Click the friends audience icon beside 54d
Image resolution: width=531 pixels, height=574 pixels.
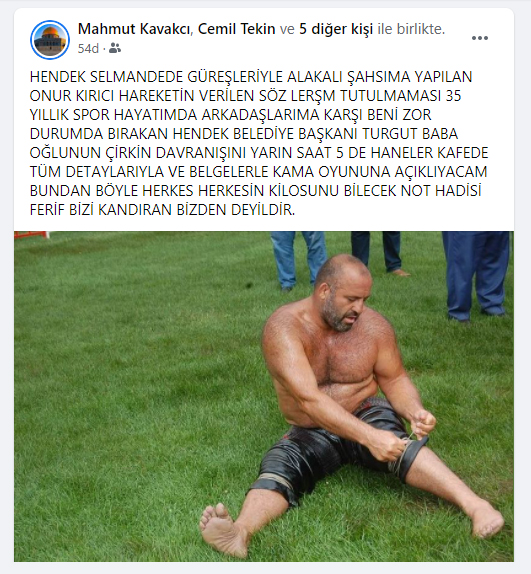point(115,48)
